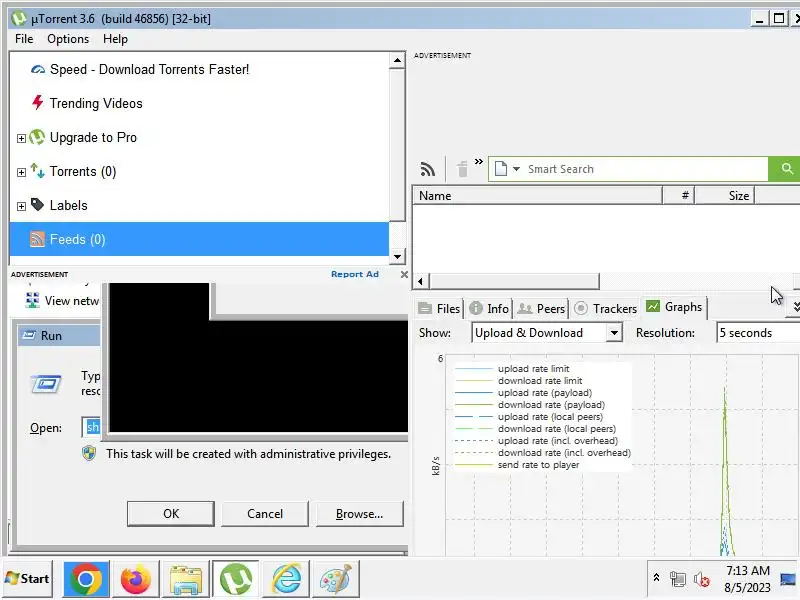The image size is (800, 600).
Task: Expand the Labels node
Action: click(x=21, y=206)
